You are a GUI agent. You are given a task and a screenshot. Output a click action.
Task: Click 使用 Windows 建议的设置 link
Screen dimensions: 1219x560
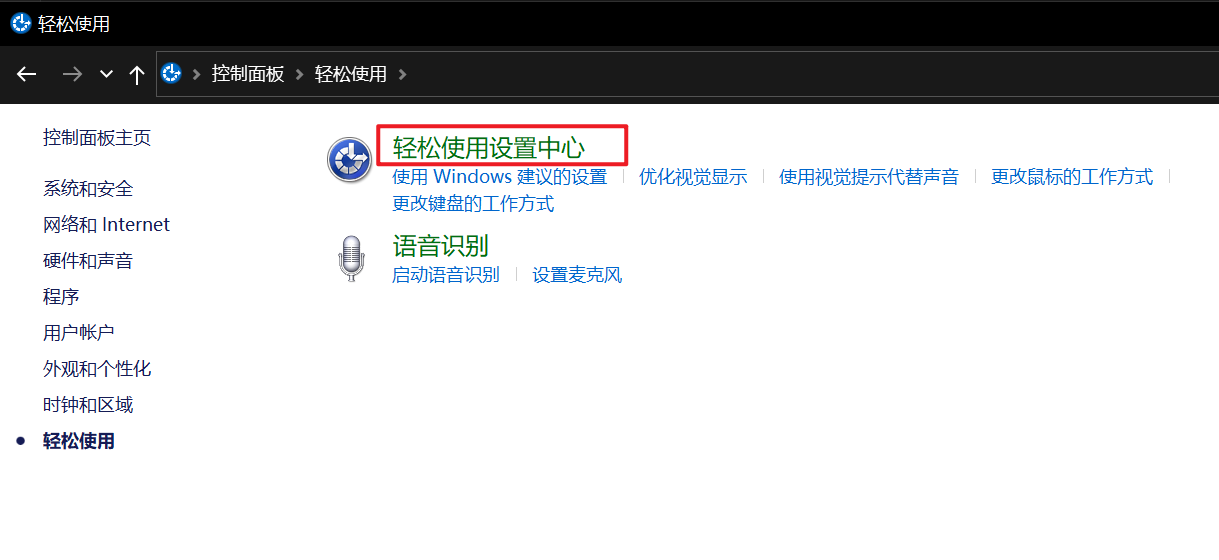tap(499, 177)
